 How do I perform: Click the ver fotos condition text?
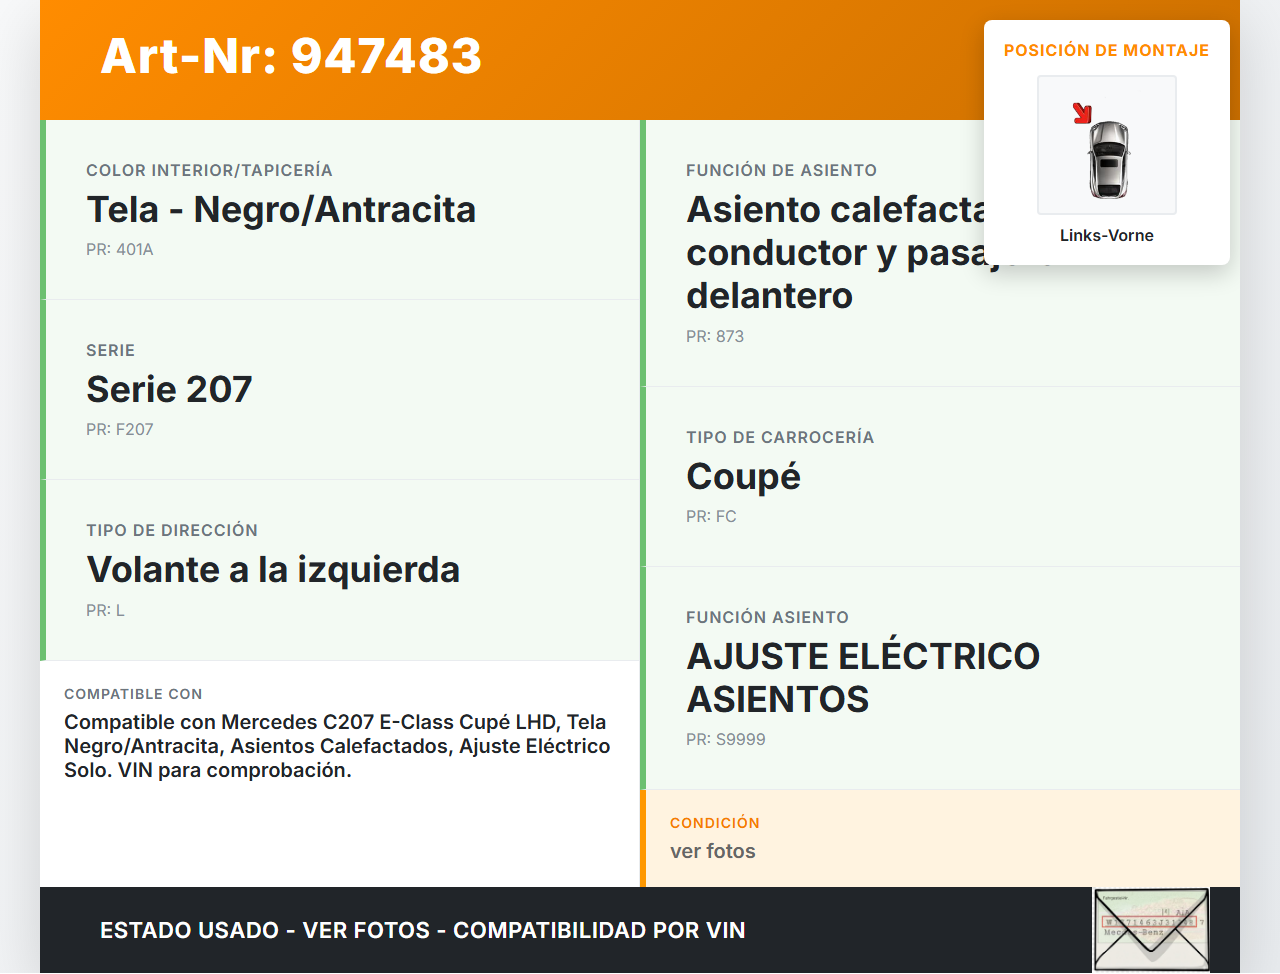click(x=713, y=851)
